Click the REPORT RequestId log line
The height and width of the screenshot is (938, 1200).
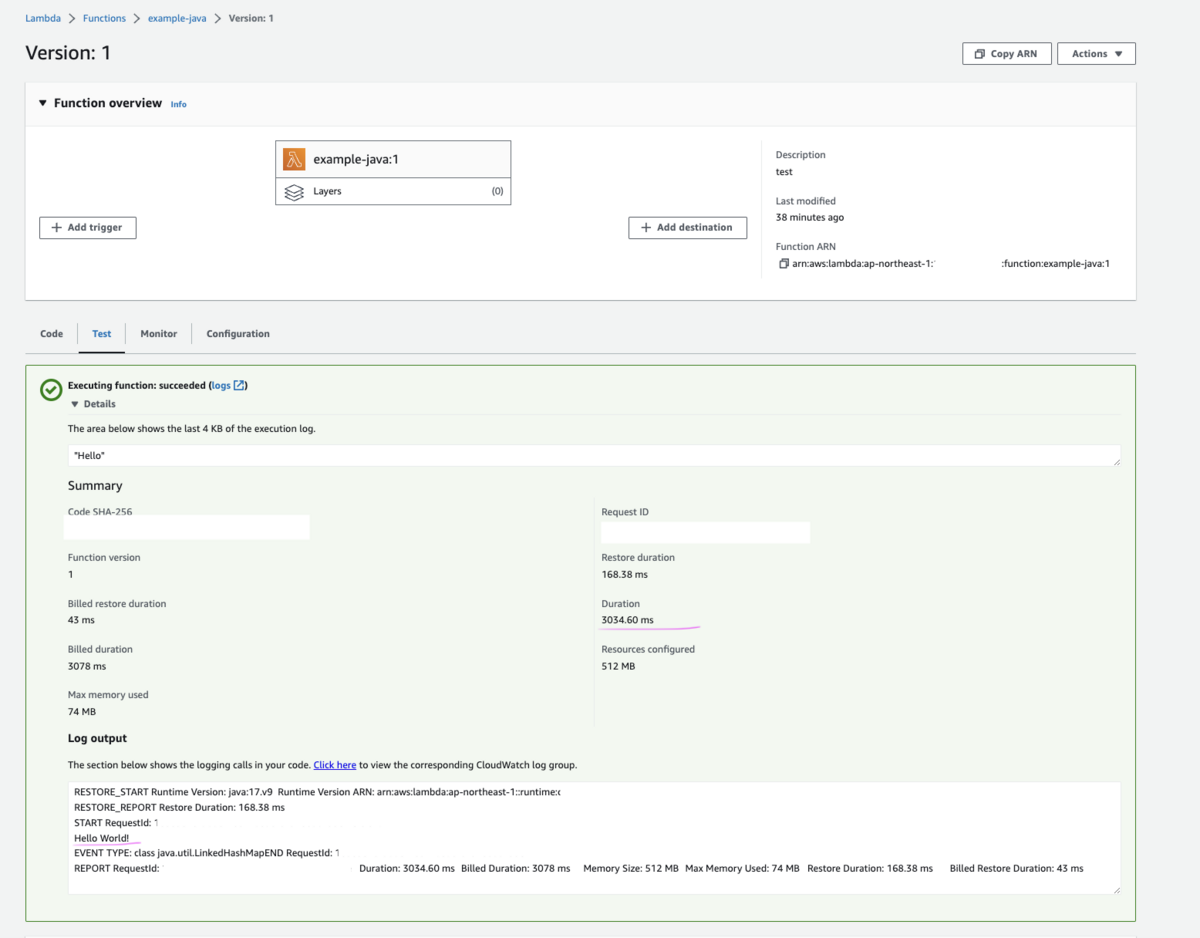[578, 869]
